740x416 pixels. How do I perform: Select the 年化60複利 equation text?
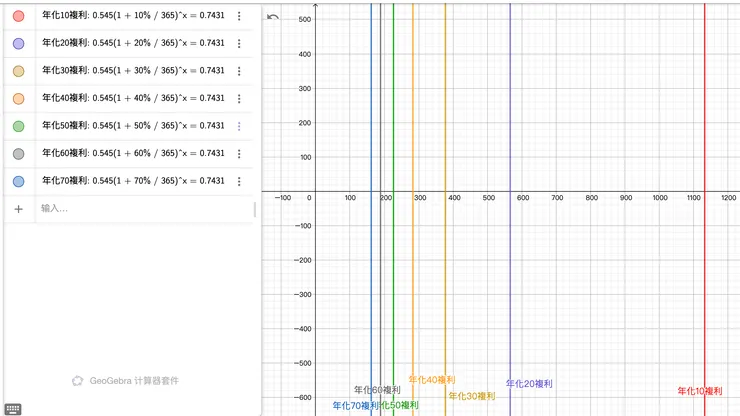(x=133, y=153)
